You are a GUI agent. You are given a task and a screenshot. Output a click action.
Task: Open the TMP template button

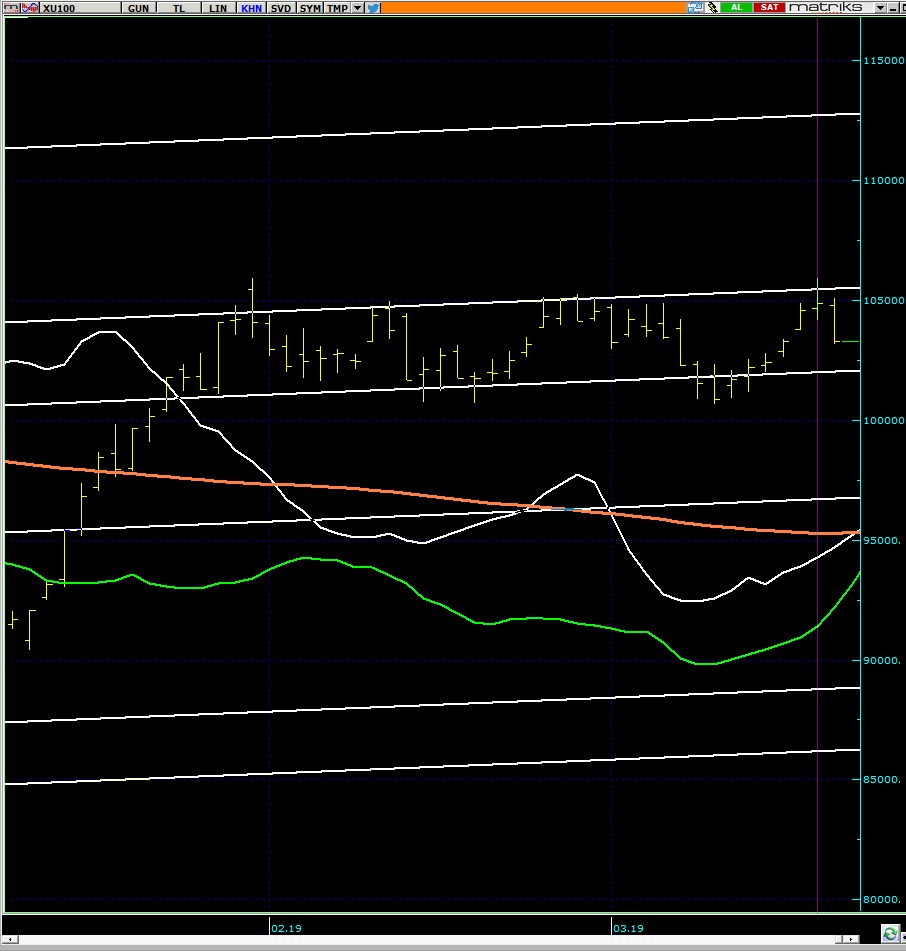coord(337,8)
